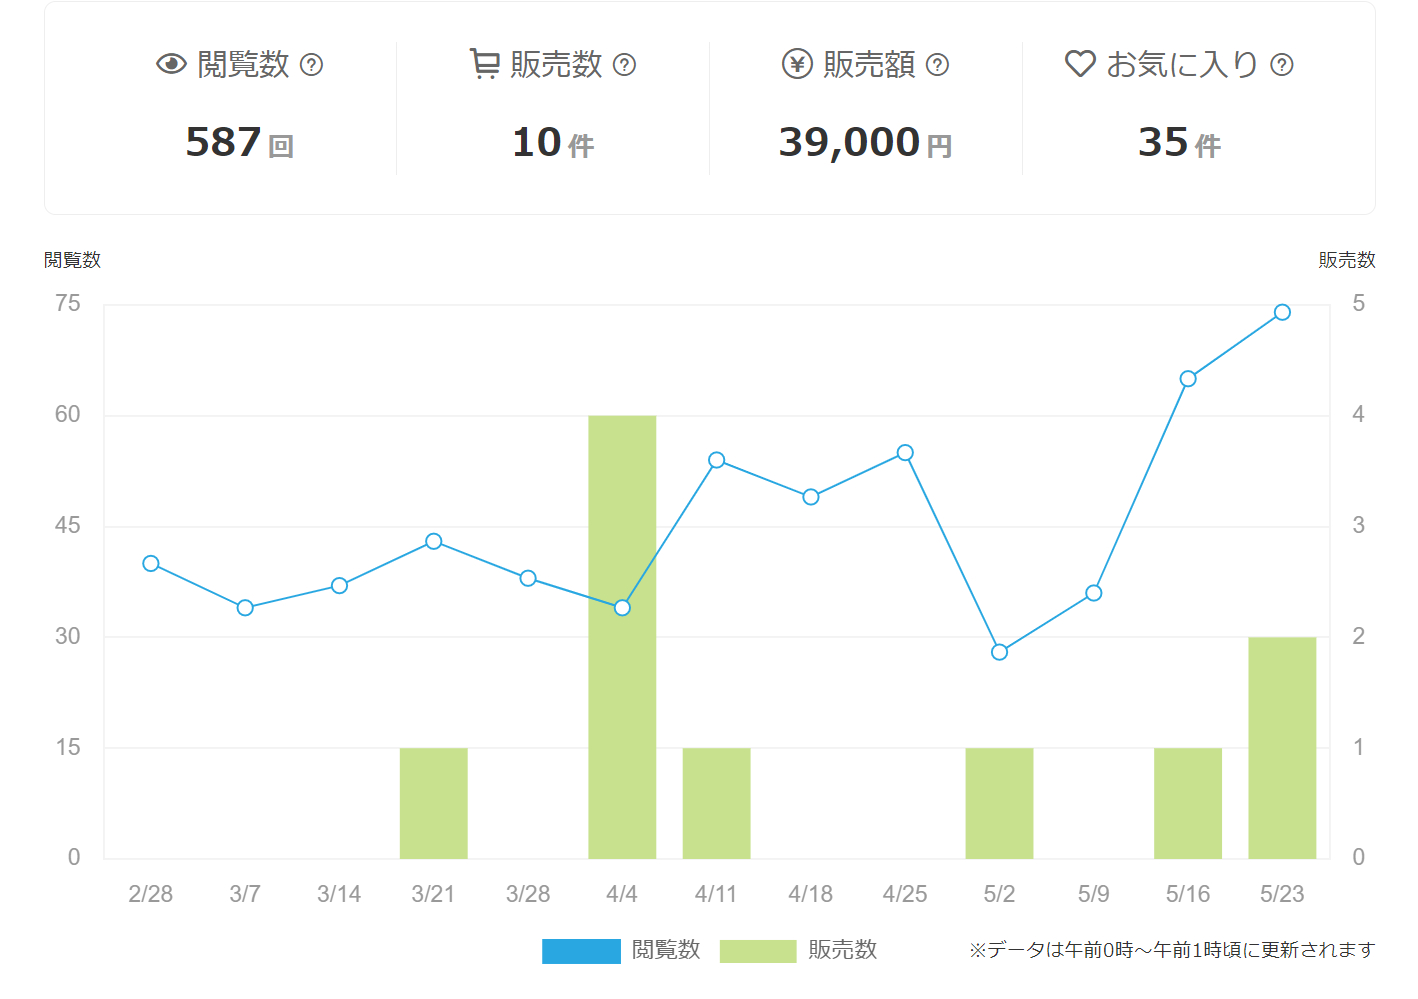
Task: Toggle the blue 閲覧数 legend swatch
Action: point(581,951)
